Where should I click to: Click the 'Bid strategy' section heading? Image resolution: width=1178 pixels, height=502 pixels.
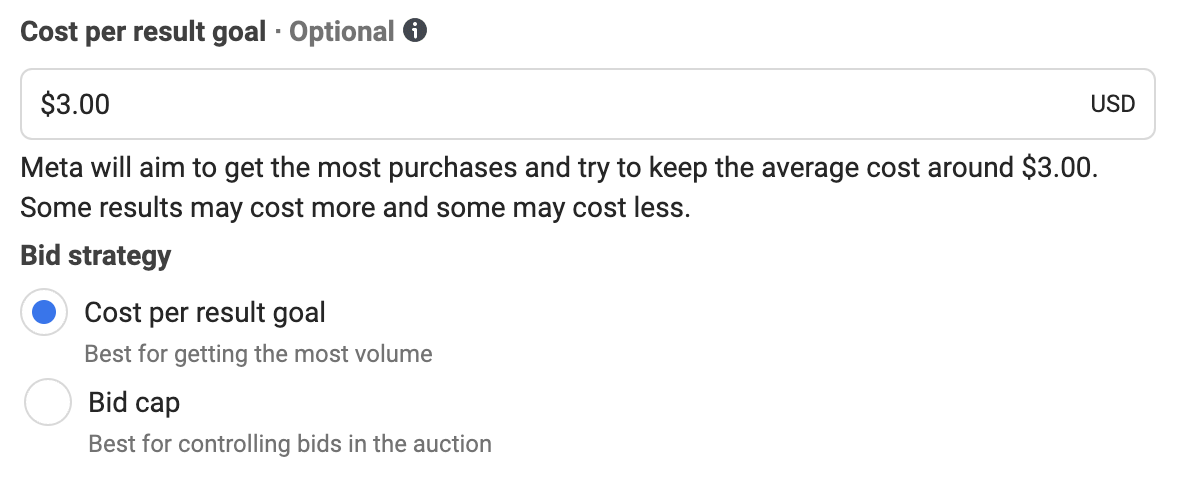[96, 256]
